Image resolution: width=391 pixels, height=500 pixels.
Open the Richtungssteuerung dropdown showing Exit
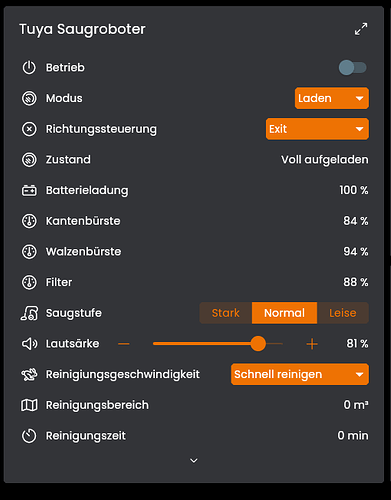coord(317,129)
